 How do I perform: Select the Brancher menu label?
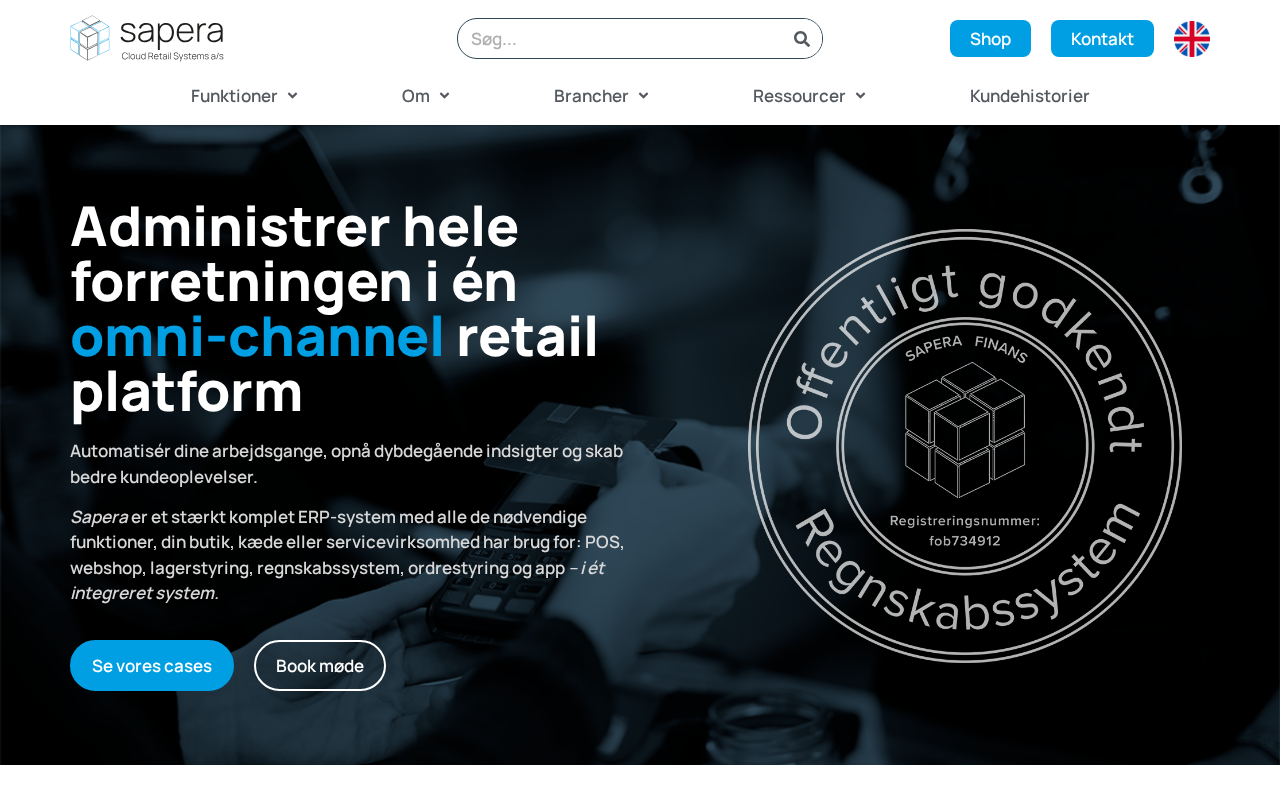tap(591, 96)
